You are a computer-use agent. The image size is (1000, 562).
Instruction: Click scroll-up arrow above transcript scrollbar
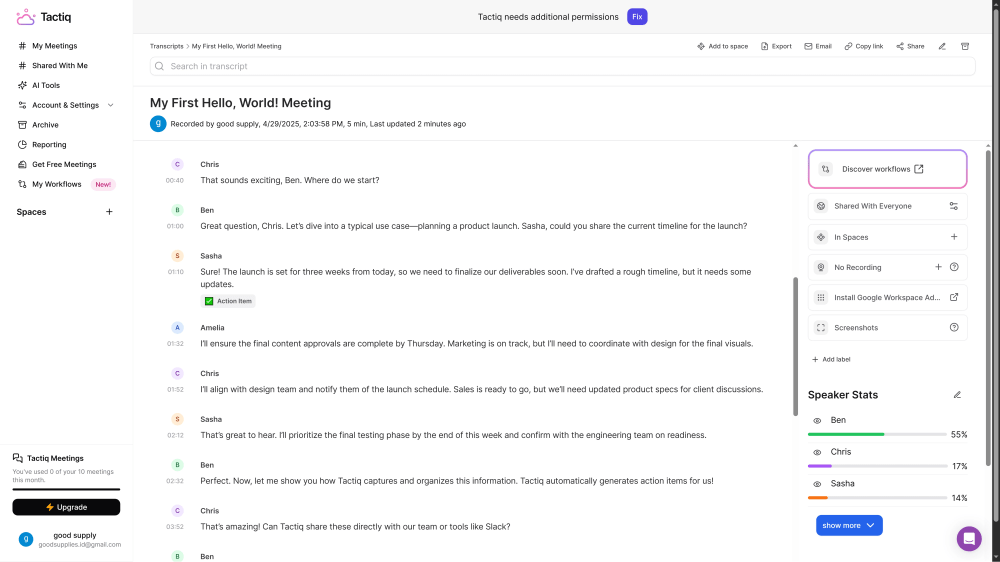pyautogui.click(x=795, y=146)
